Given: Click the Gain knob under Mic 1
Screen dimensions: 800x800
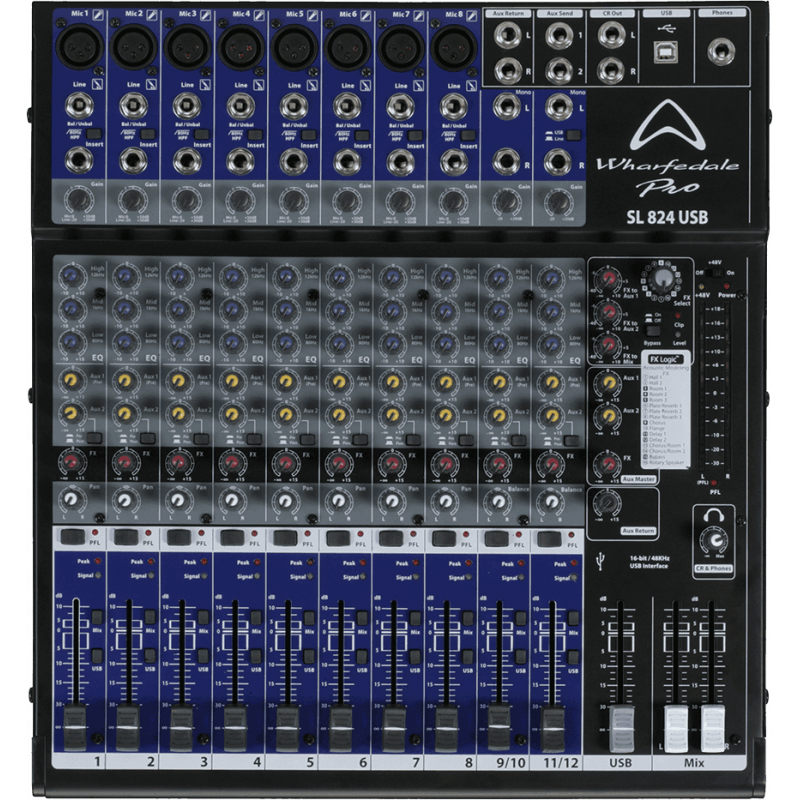Looking at the screenshot, I should 79,201.
